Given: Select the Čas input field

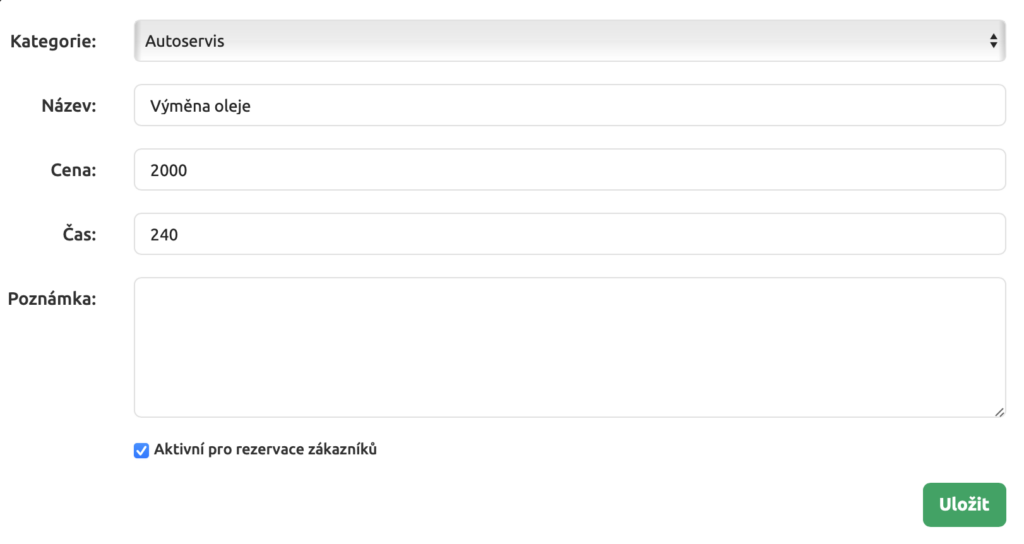Looking at the screenshot, I should pos(569,234).
